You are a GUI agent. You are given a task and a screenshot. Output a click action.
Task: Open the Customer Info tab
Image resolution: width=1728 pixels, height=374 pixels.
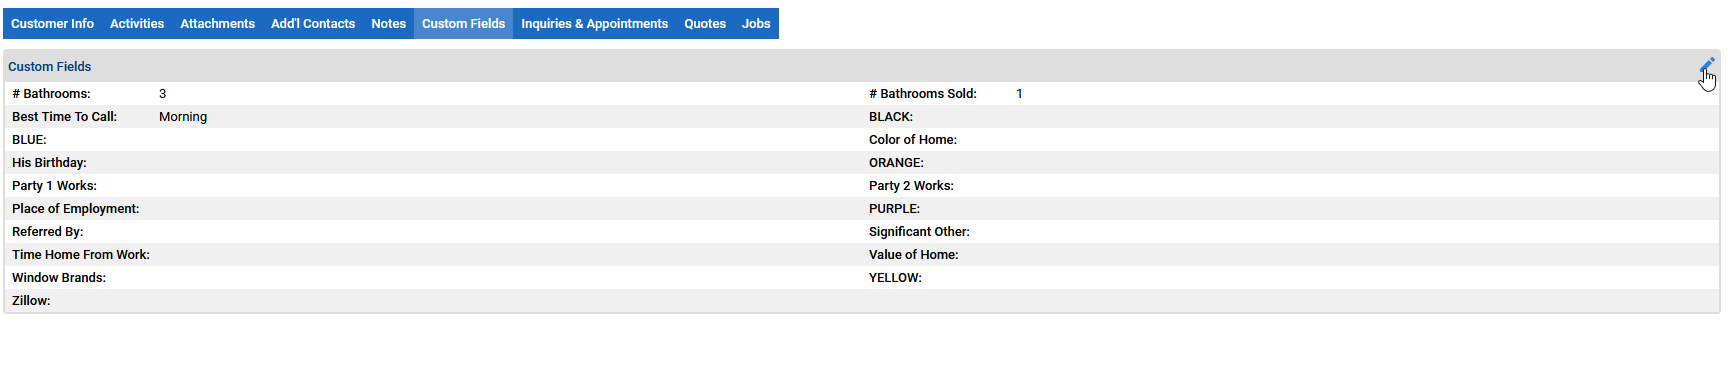coord(52,24)
